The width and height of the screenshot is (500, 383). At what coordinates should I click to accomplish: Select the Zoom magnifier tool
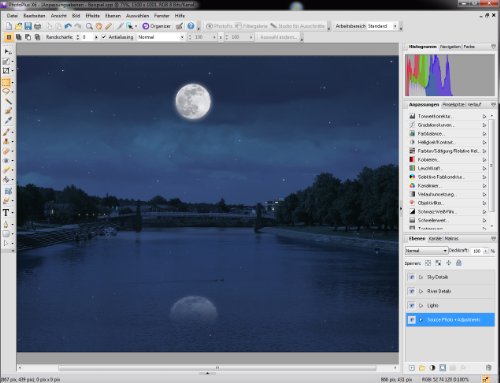point(89,26)
